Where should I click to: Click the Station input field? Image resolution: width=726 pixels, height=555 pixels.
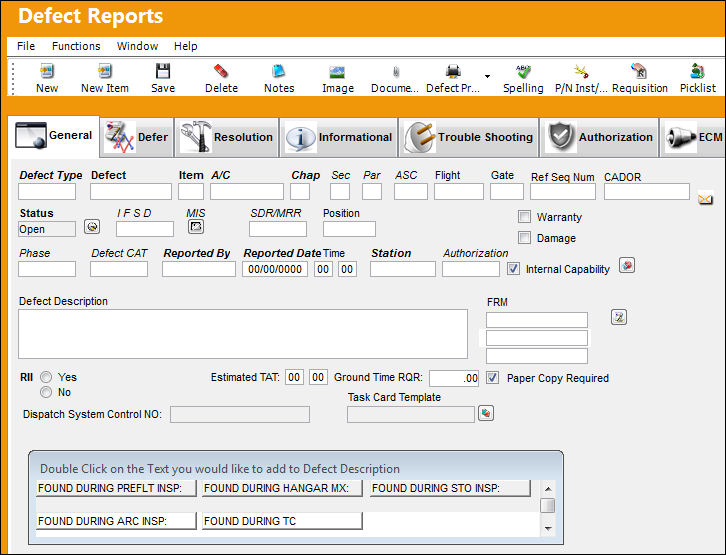pos(402,269)
